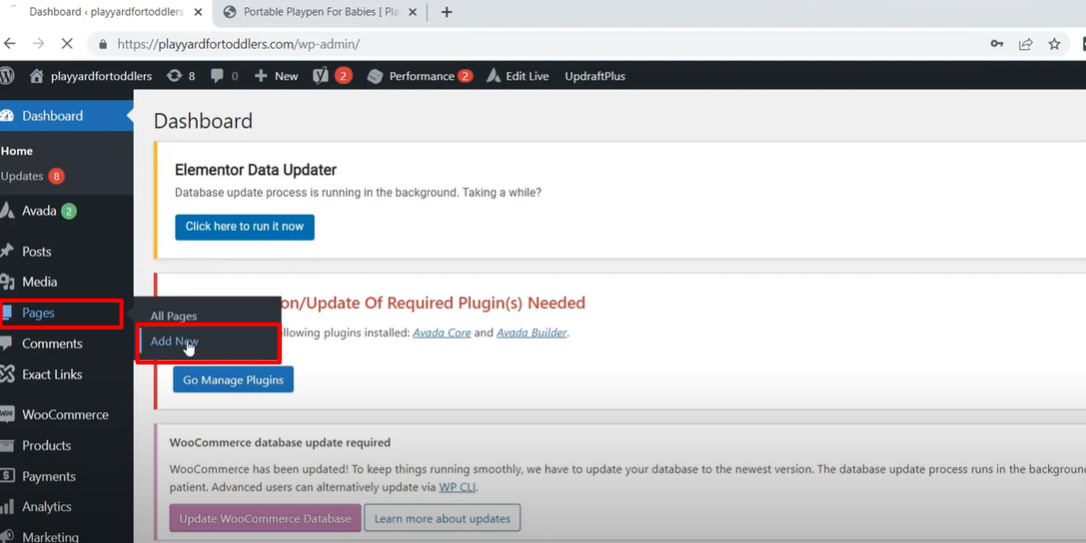Click the Dashboard page heading
Viewport: 1086px width, 543px height.
(x=203, y=121)
